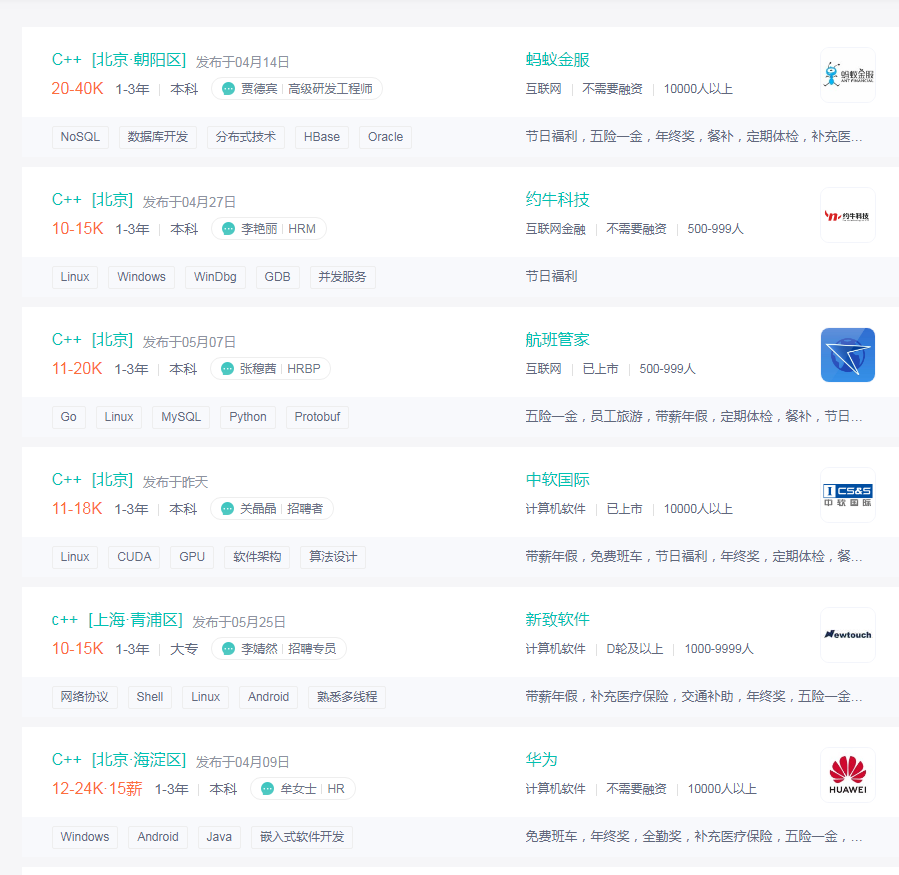
Task: Click the NoSQL skill tag
Action: click(x=80, y=137)
